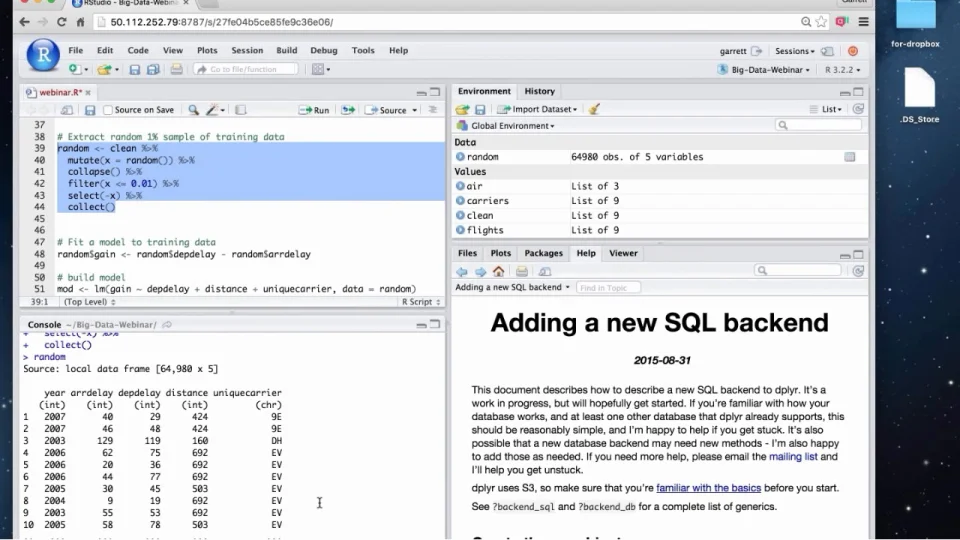Expand the clean list value
Screen dimensions: 960x540
(x=460, y=216)
